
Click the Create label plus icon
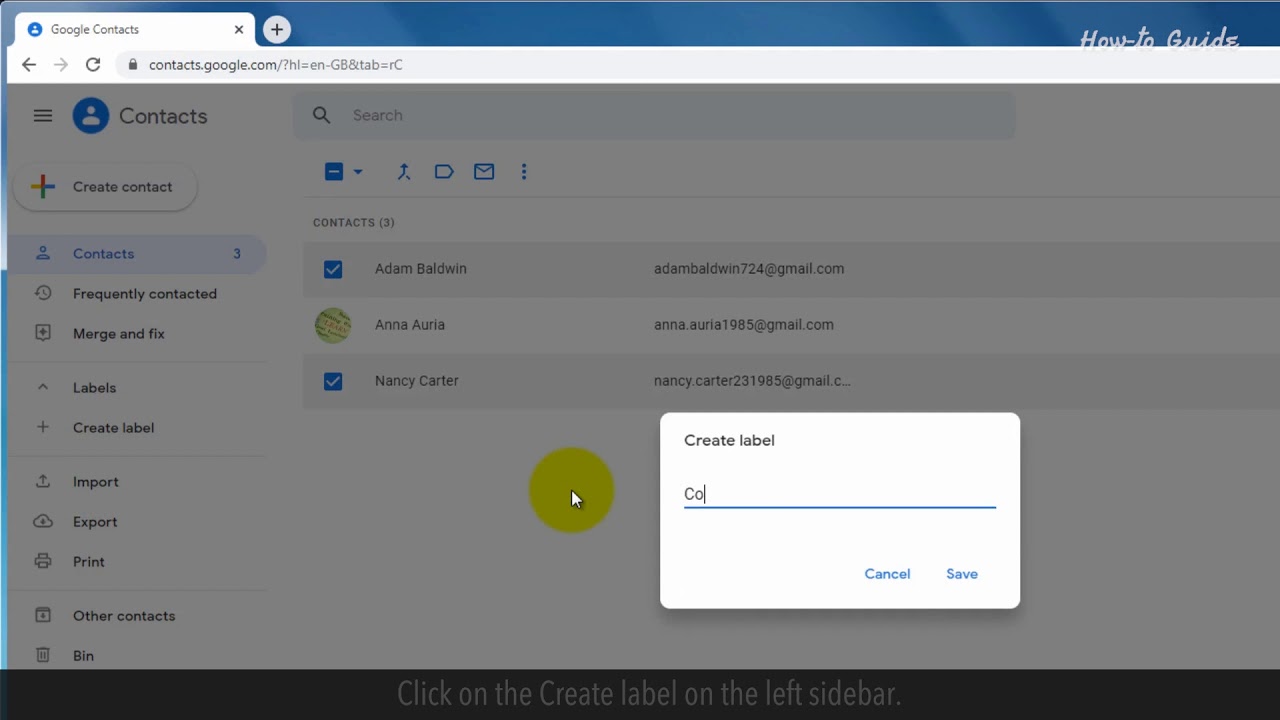click(43, 427)
